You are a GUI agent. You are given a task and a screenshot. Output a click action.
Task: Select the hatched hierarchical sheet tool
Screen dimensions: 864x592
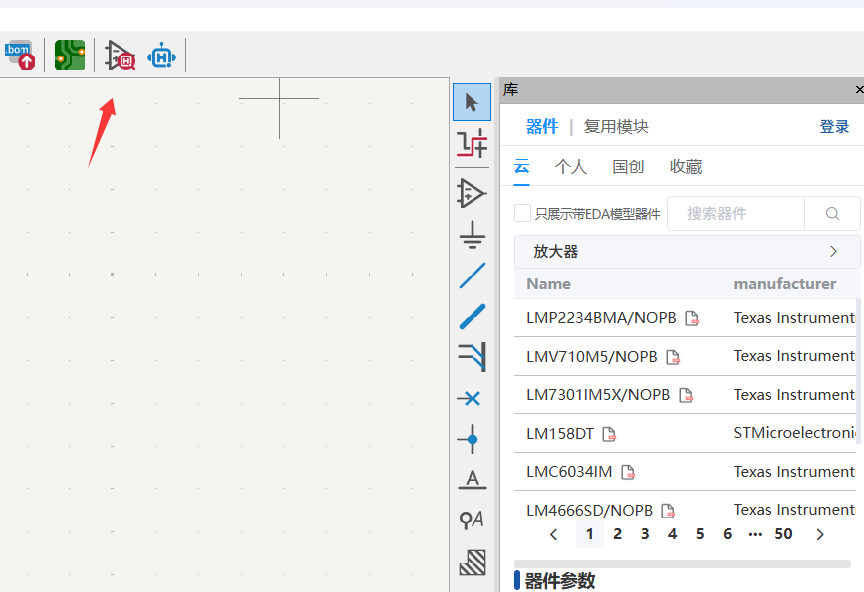click(x=473, y=562)
